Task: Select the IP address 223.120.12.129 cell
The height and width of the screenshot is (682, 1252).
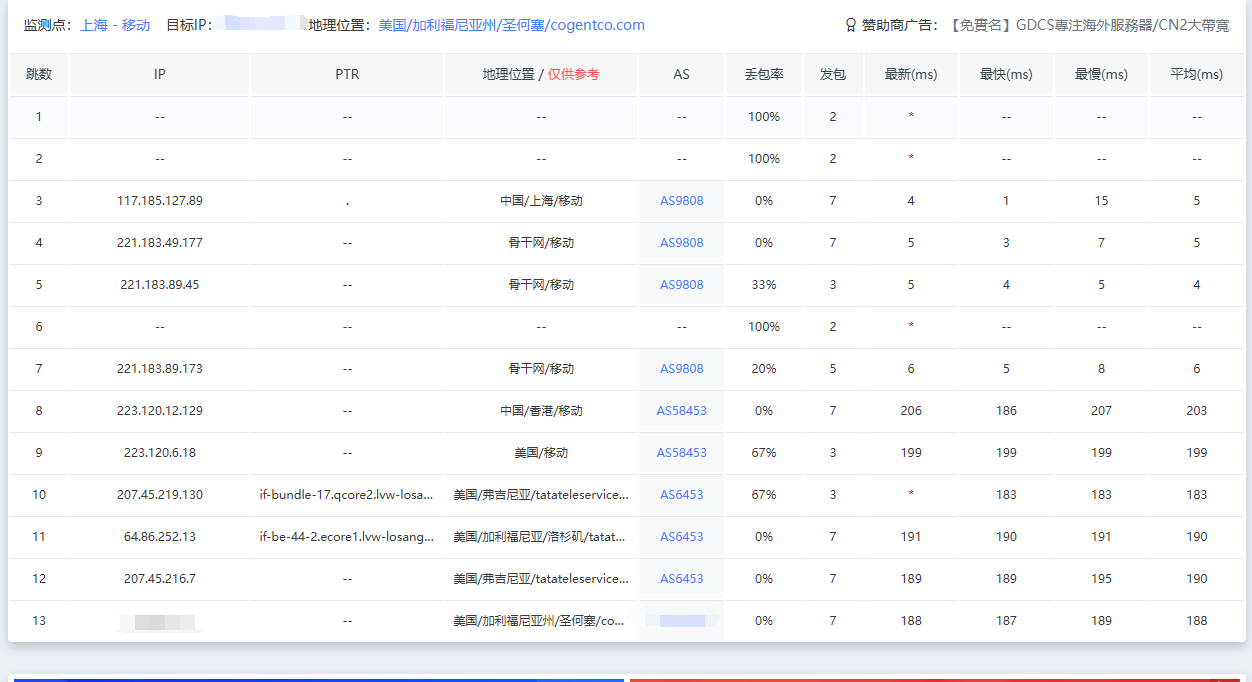Action: pyautogui.click(x=160, y=411)
